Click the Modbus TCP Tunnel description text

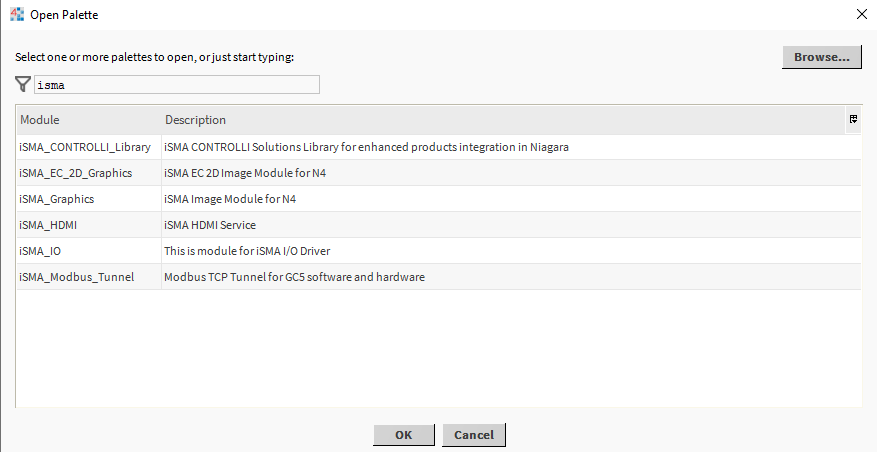tap(294, 277)
